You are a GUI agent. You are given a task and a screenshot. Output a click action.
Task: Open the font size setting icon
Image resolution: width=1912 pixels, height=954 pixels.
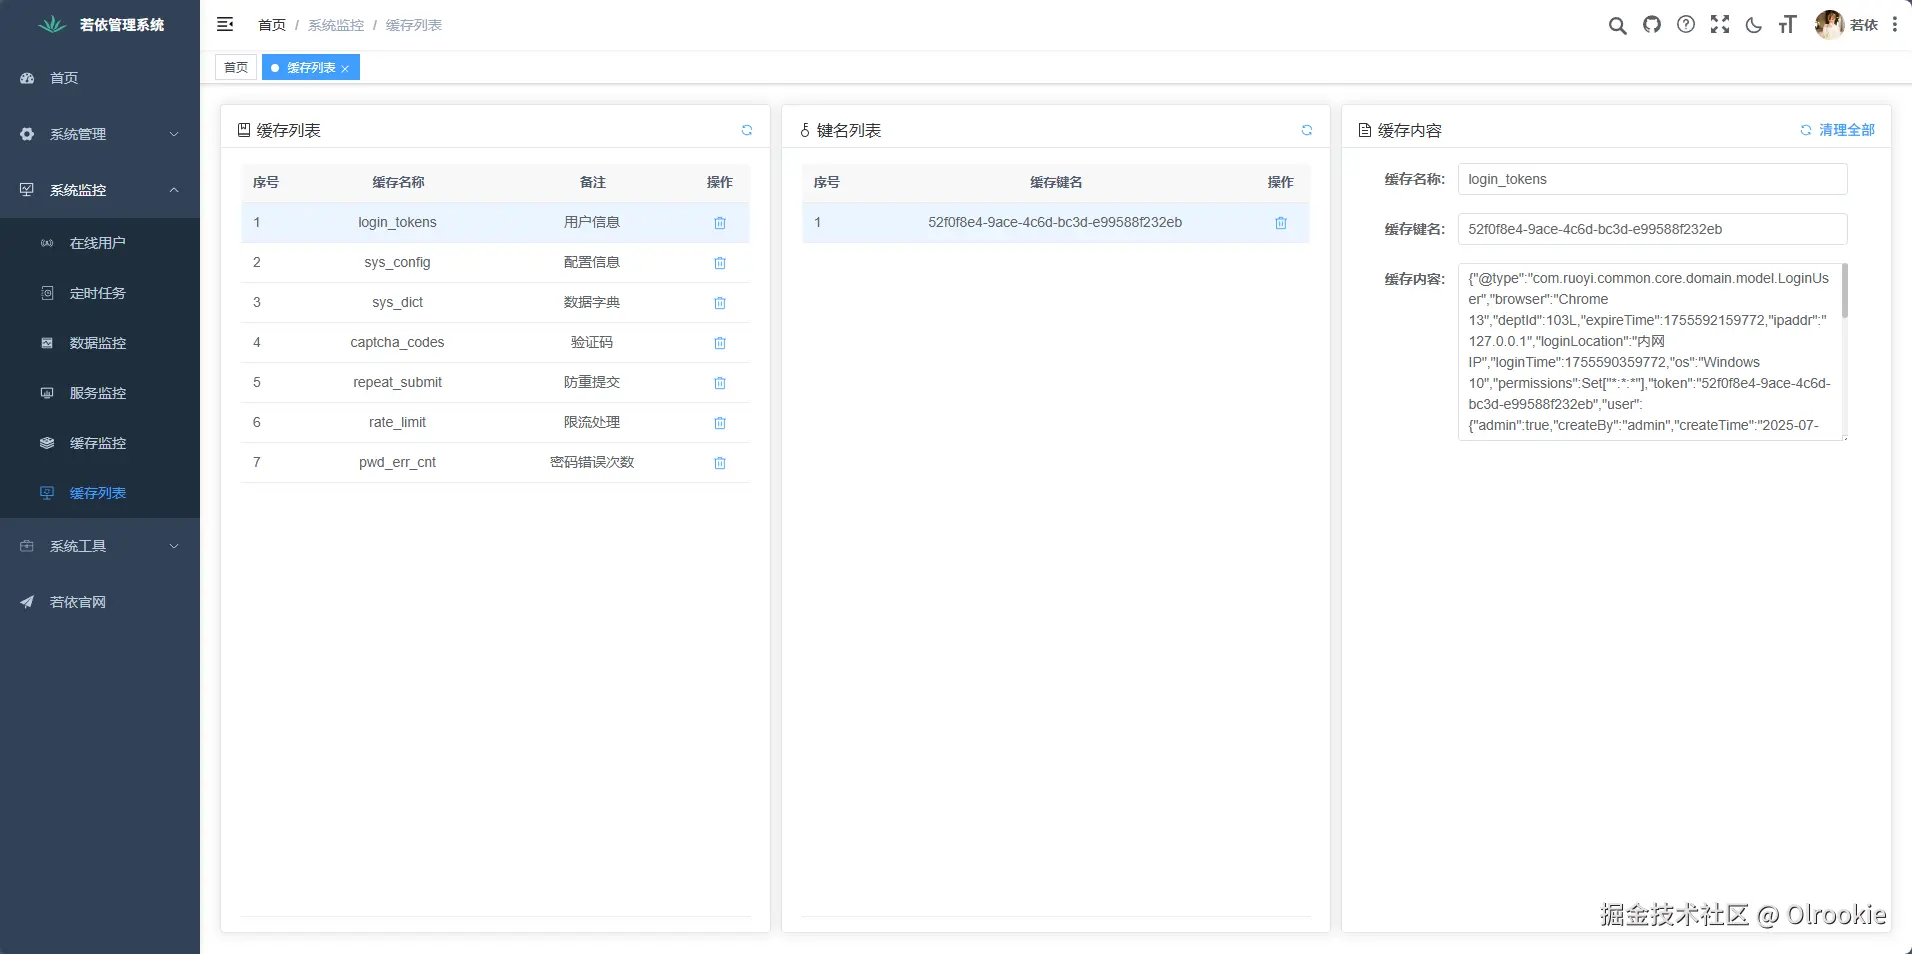coord(1788,24)
